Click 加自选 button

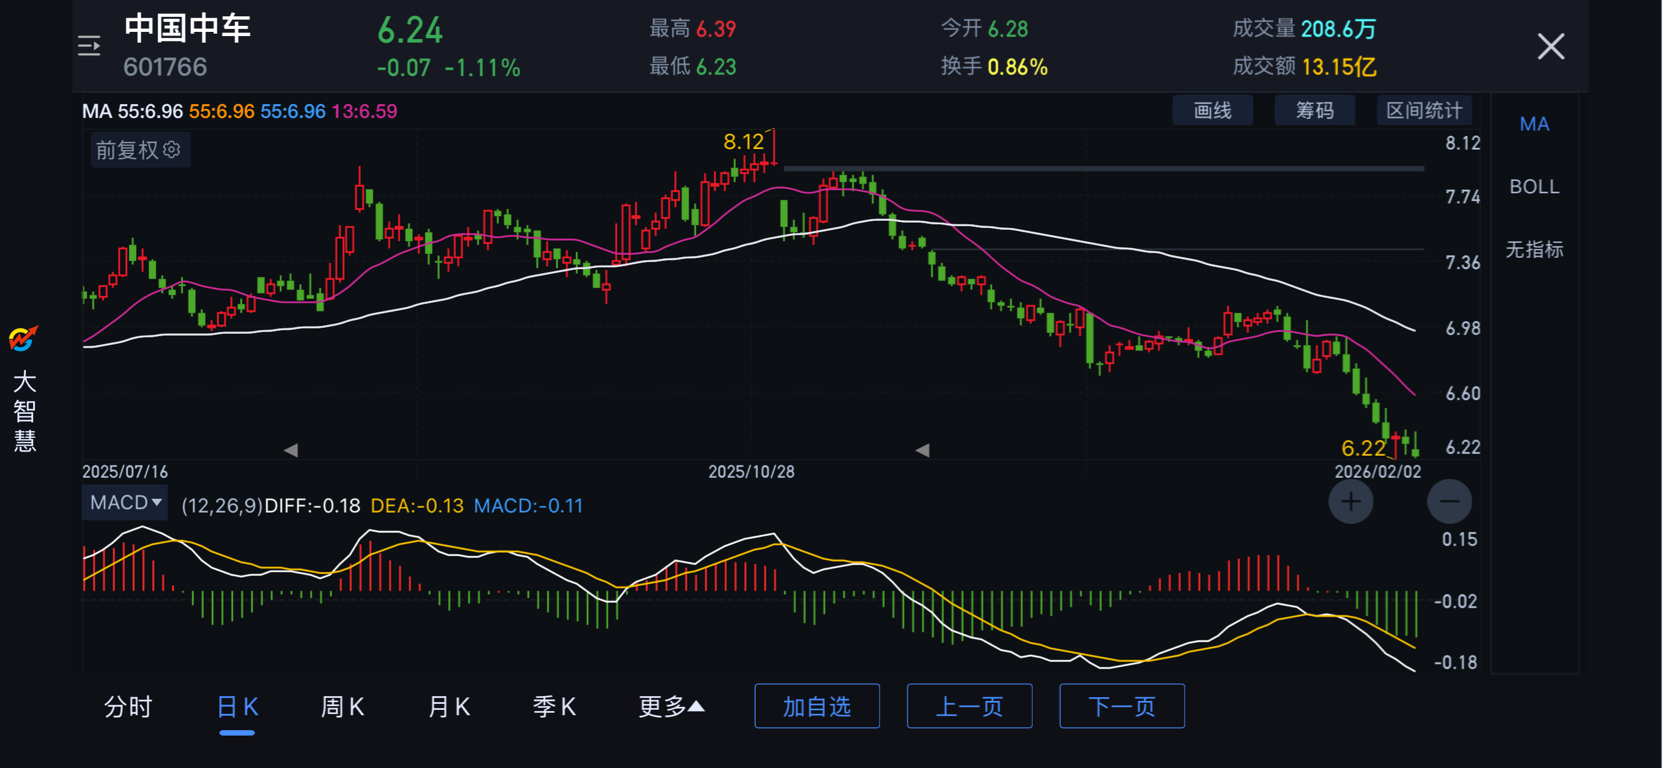click(x=817, y=706)
